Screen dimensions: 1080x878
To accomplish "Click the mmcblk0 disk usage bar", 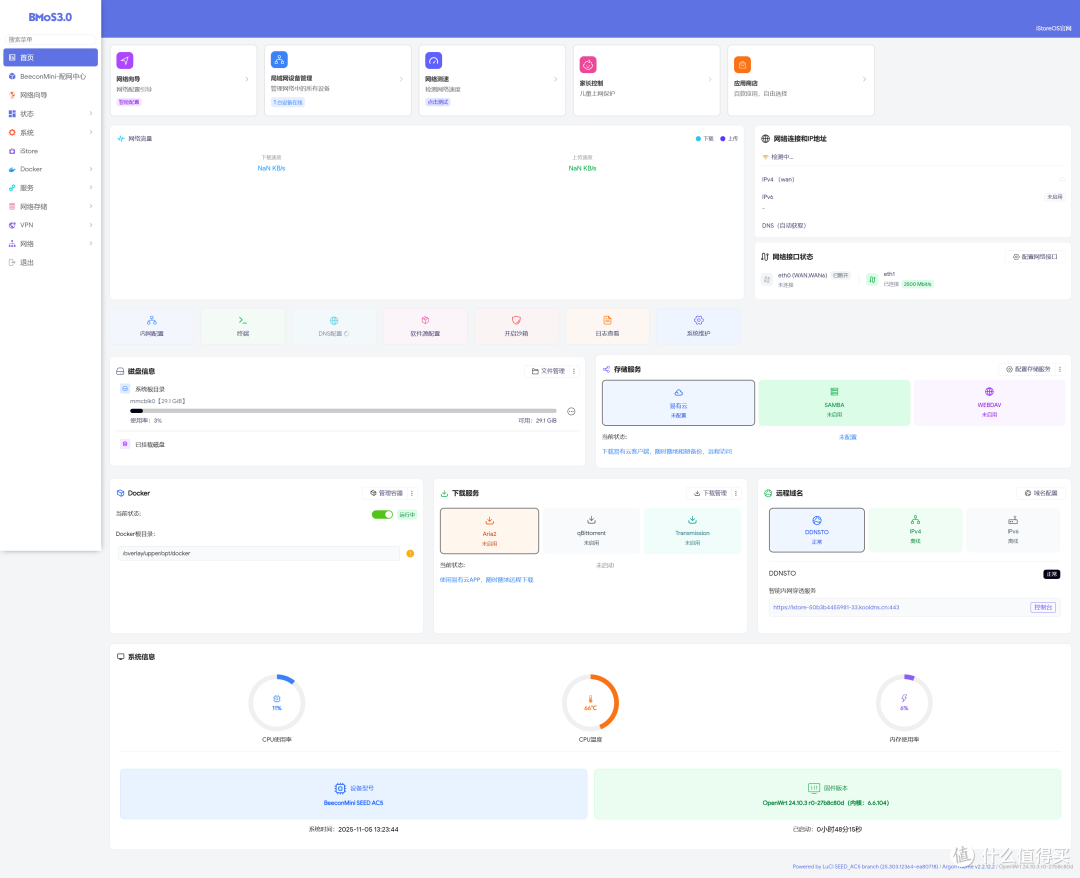I will tap(343, 410).
